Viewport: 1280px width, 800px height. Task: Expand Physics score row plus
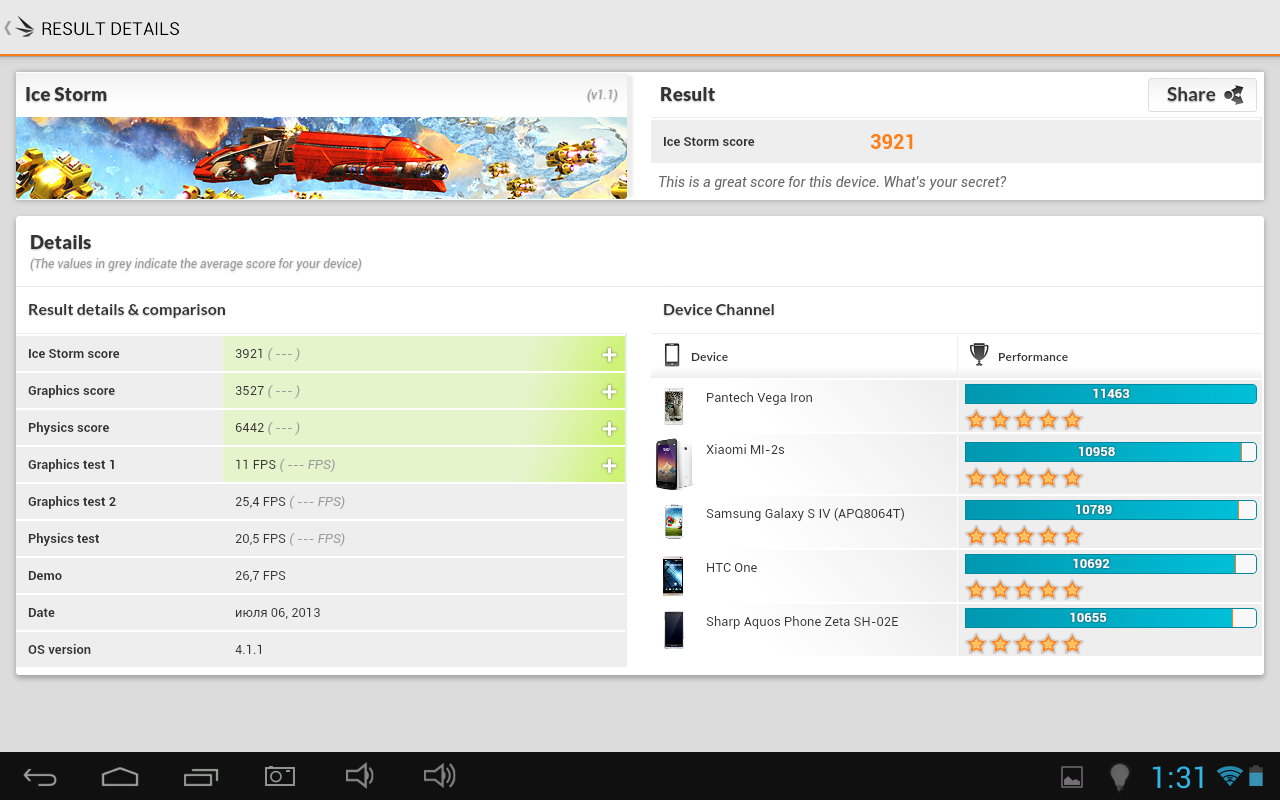pos(609,428)
